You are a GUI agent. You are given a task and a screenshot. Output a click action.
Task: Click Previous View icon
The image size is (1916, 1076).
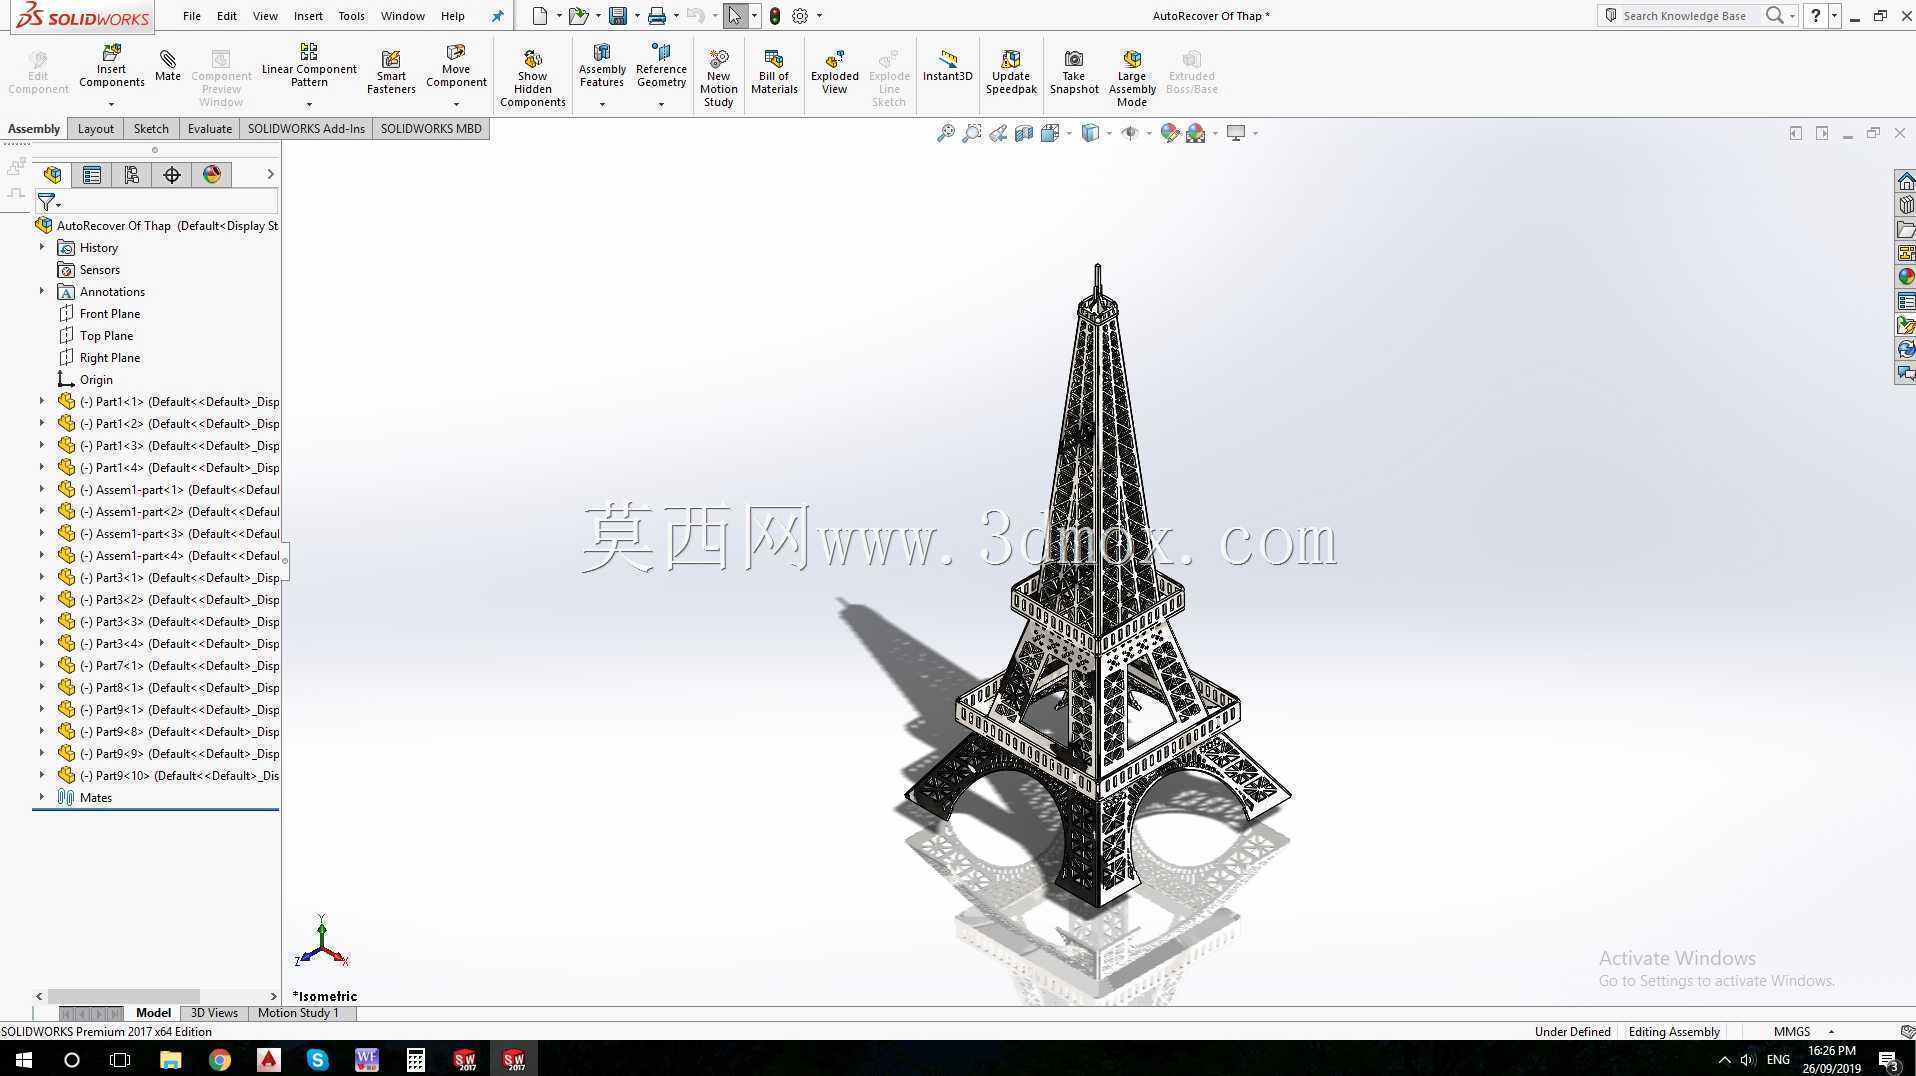pos(998,133)
